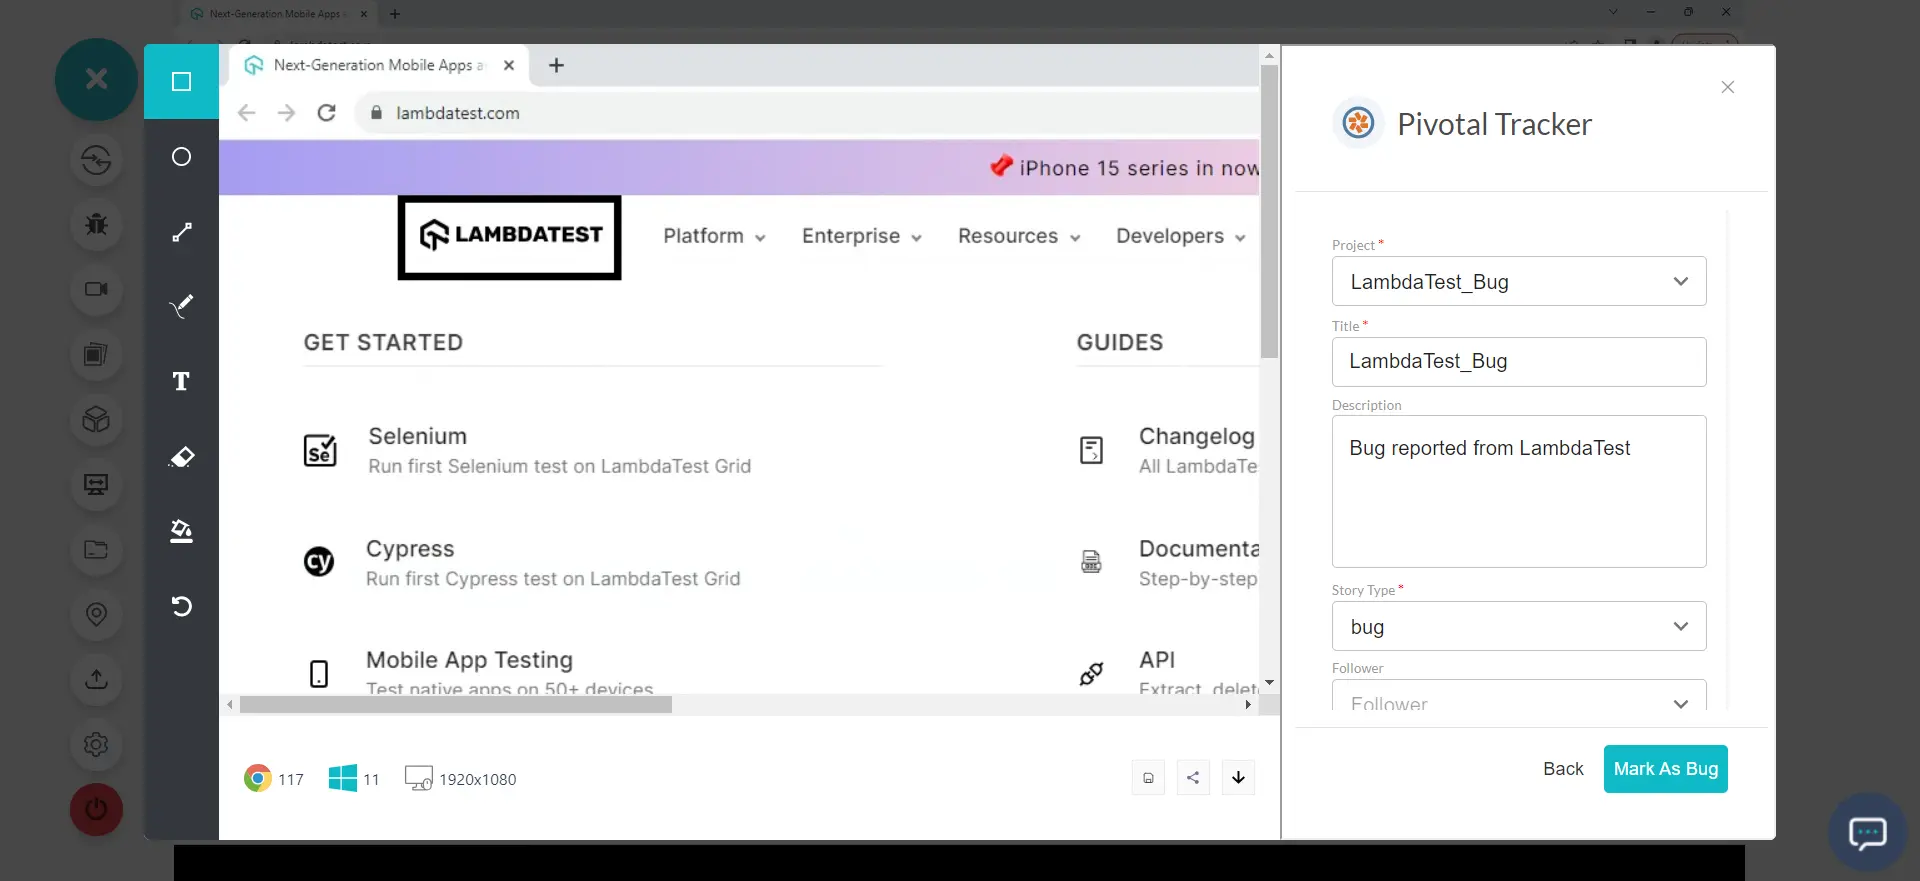Screen dimensions: 1920x881
Task: Click the share screenshot icon
Action: pyautogui.click(x=1193, y=778)
